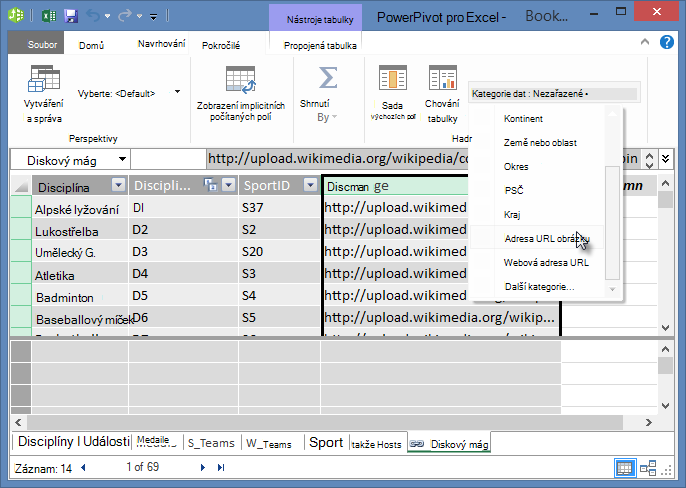Save with the floppy disk icon
This screenshot has width=686, height=488.
coord(71,16)
